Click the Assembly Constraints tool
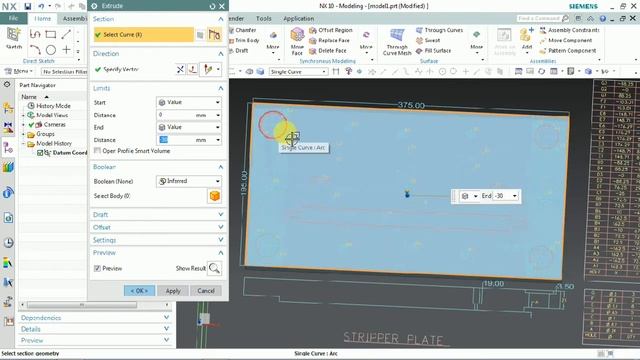The width and height of the screenshot is (640, 360). coord(569,30)
